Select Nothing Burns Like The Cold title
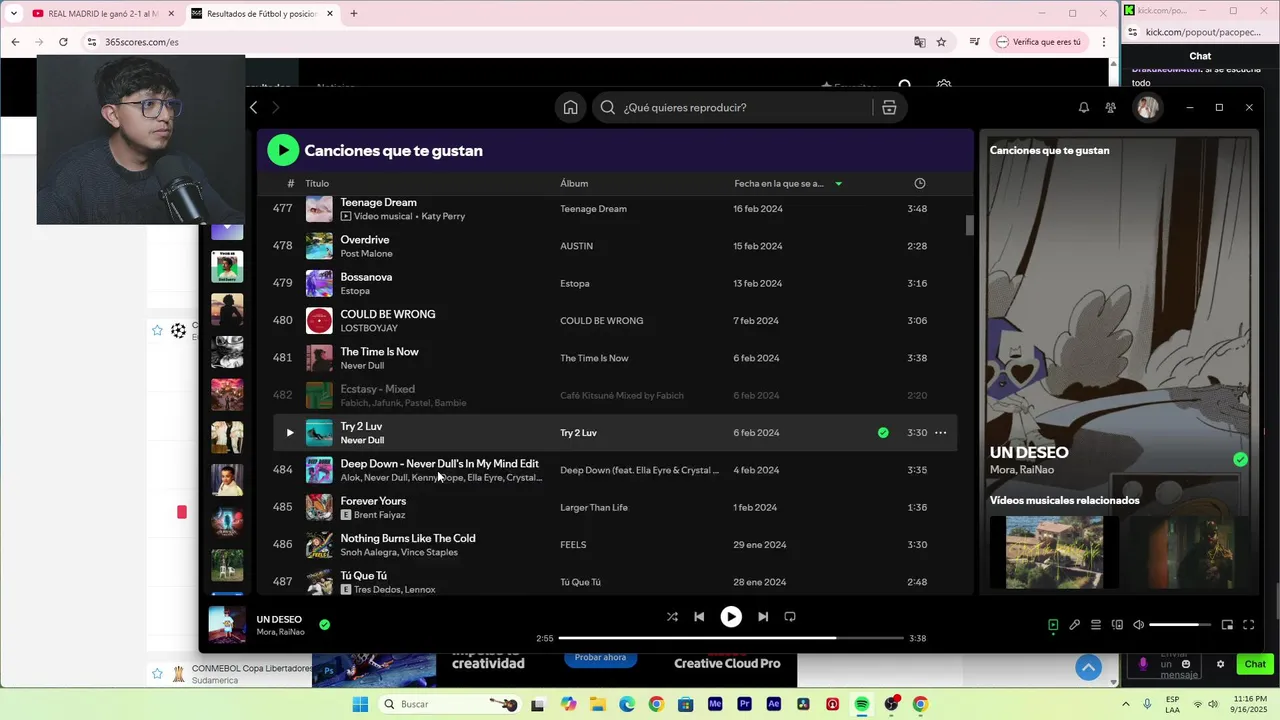 408,539
